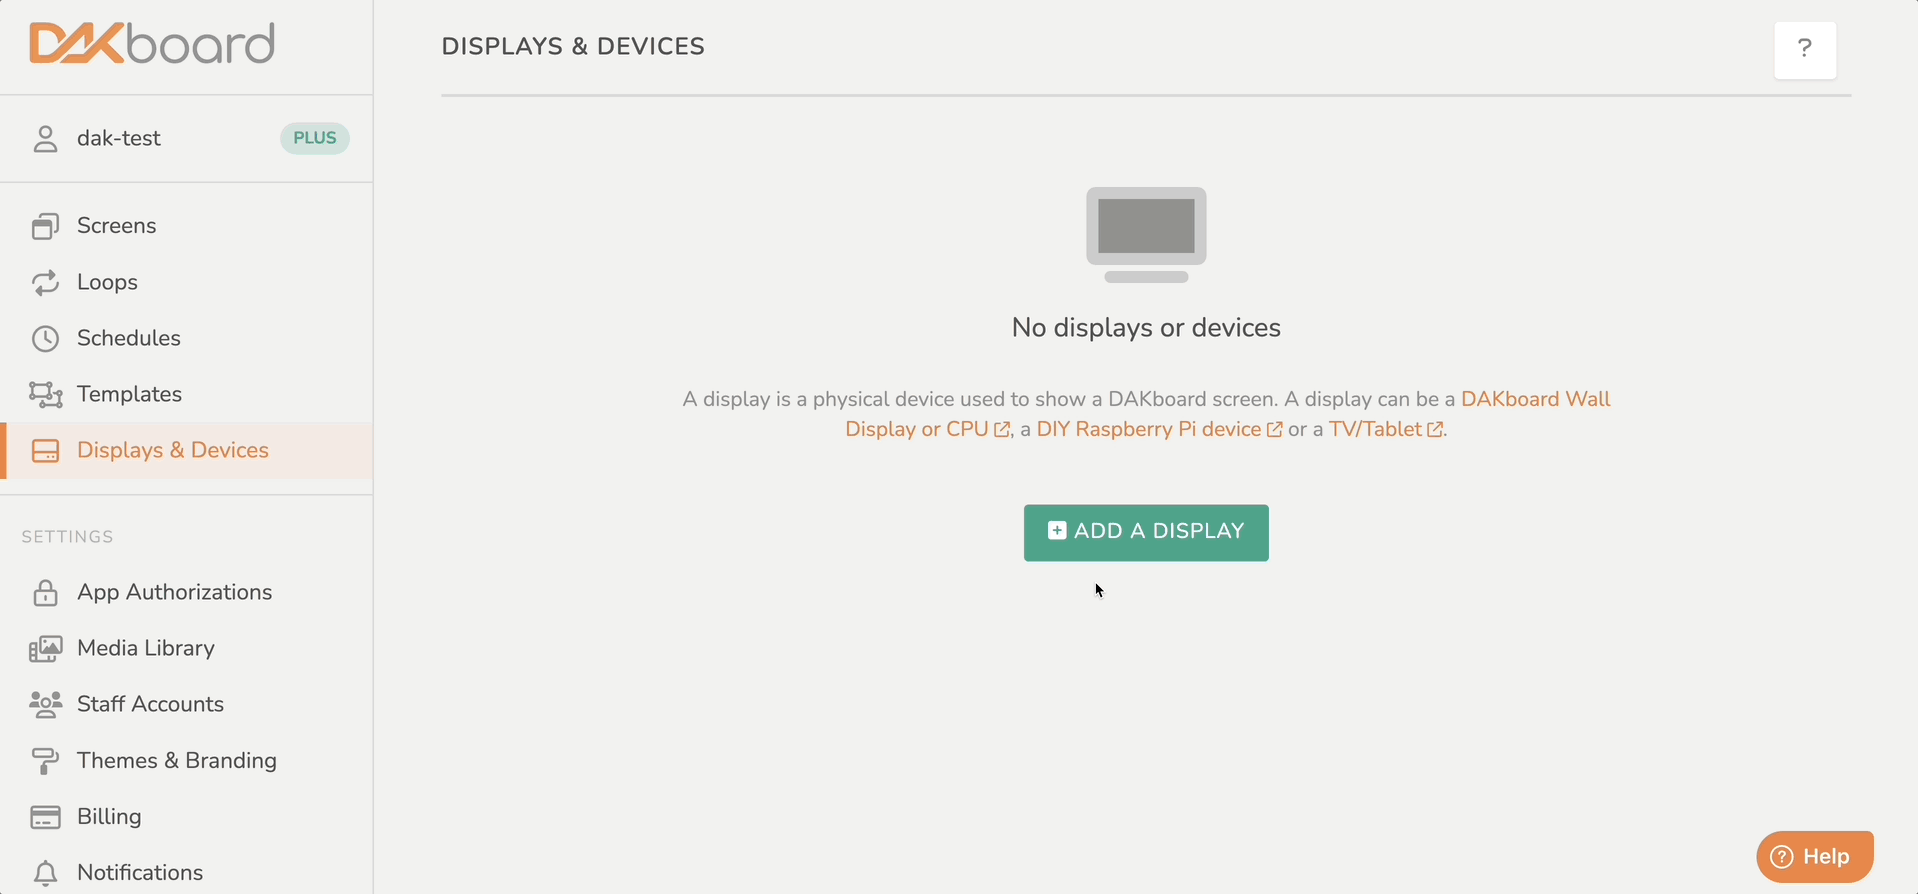Click the Schedules clock icon

(x=45, y=339)
